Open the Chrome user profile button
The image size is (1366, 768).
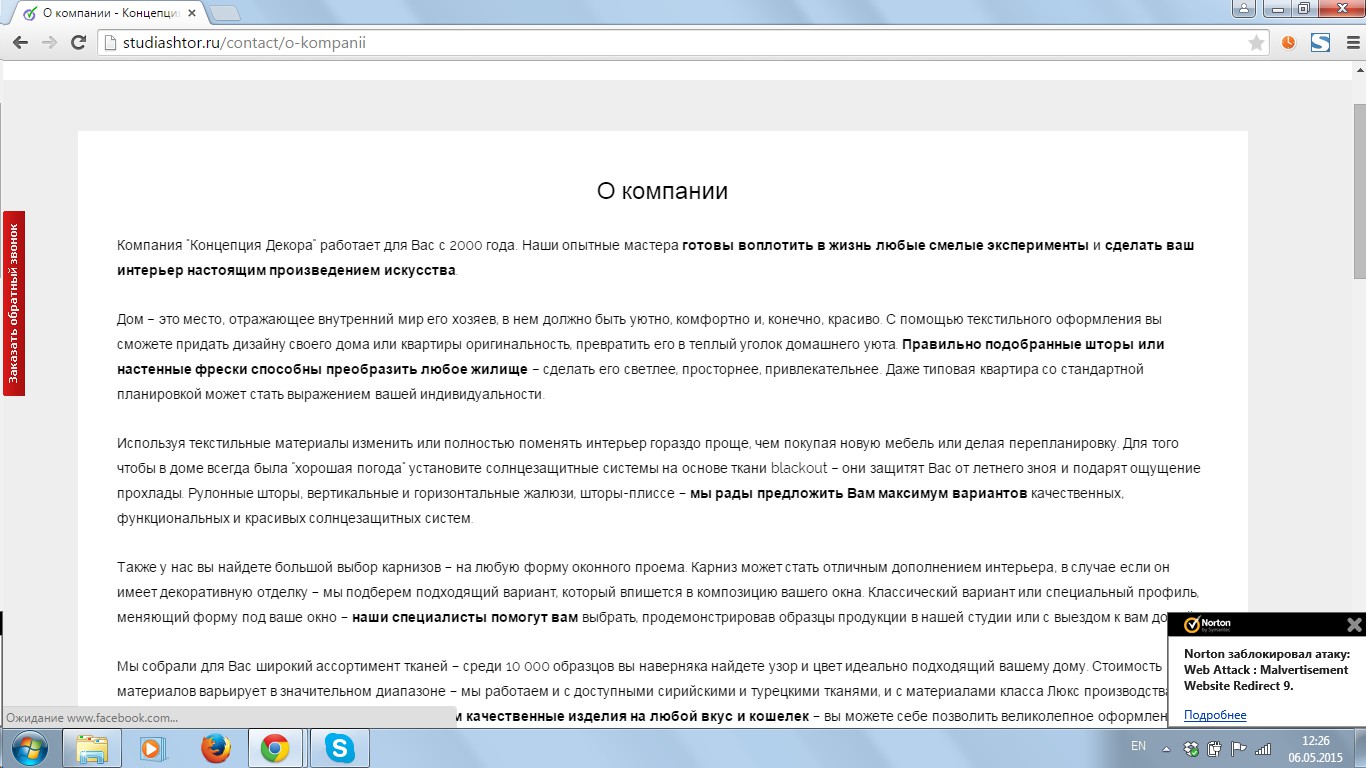[x=1243, y=8]
